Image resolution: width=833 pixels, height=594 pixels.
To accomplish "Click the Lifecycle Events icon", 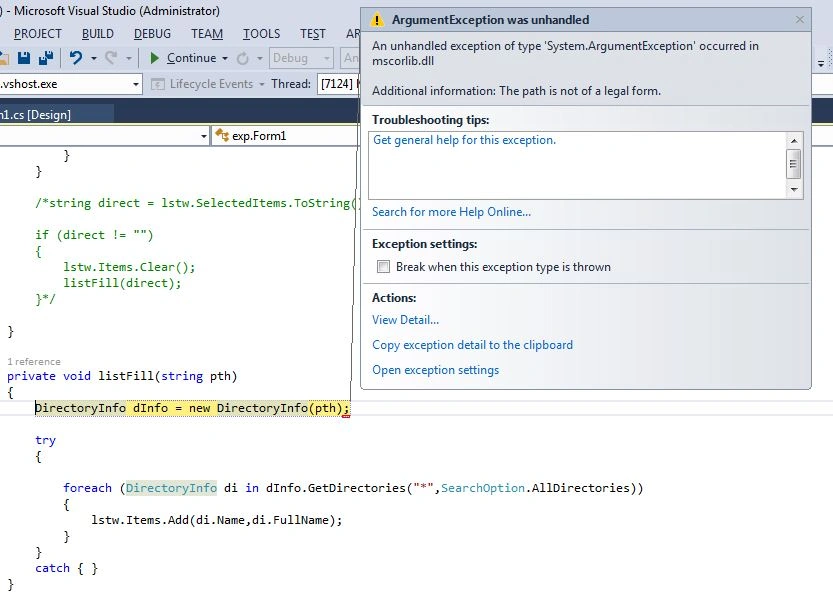I will tap(157, 84).
